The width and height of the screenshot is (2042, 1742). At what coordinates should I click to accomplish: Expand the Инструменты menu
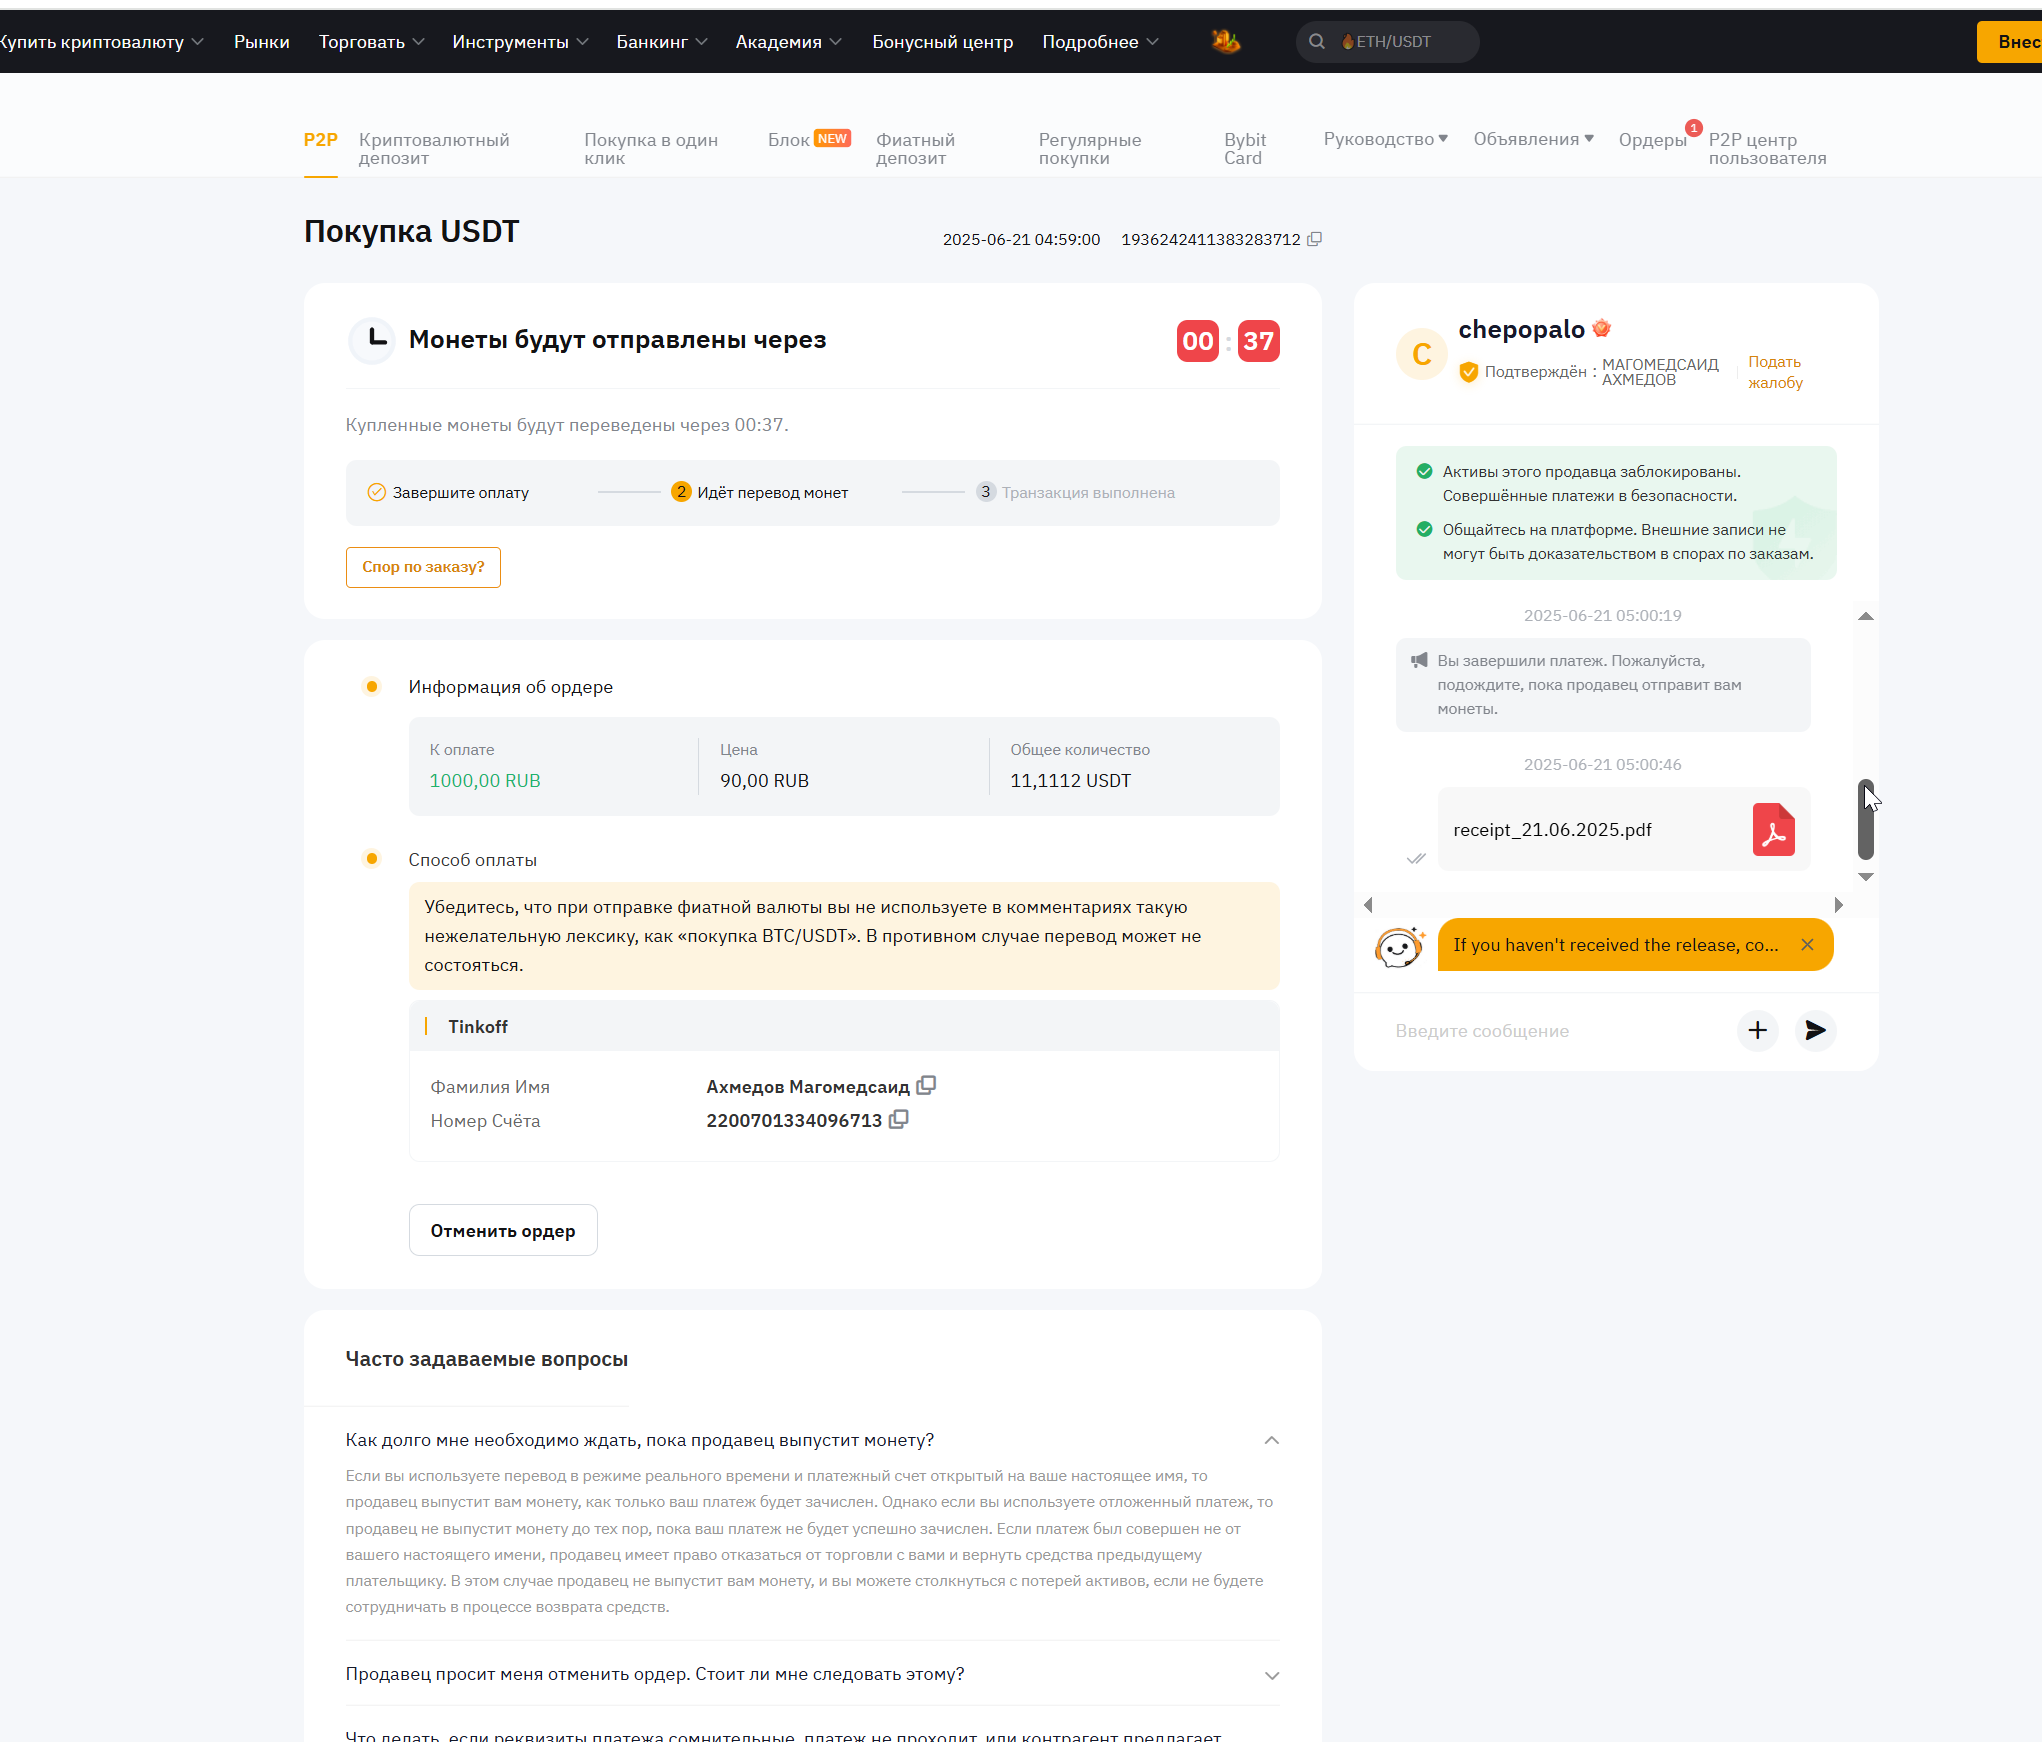520,42
